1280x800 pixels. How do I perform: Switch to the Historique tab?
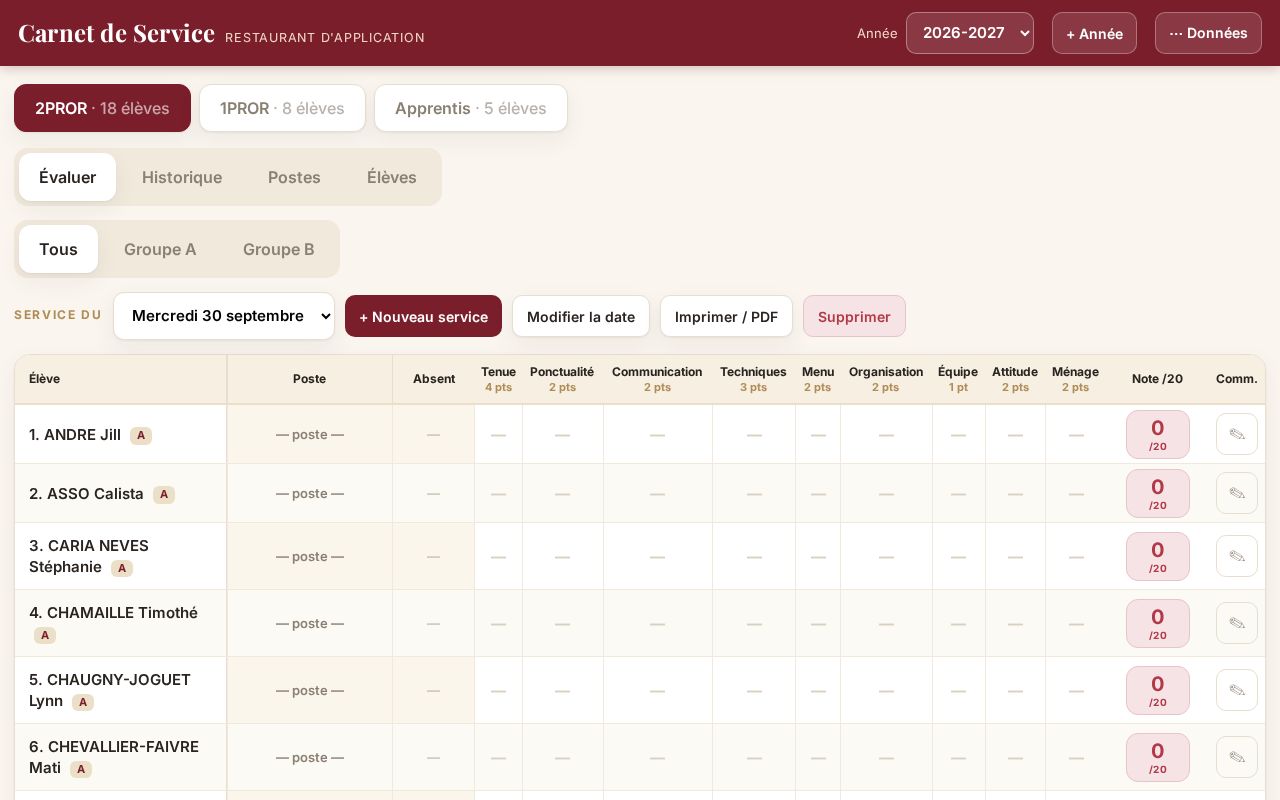click(182, 177)
